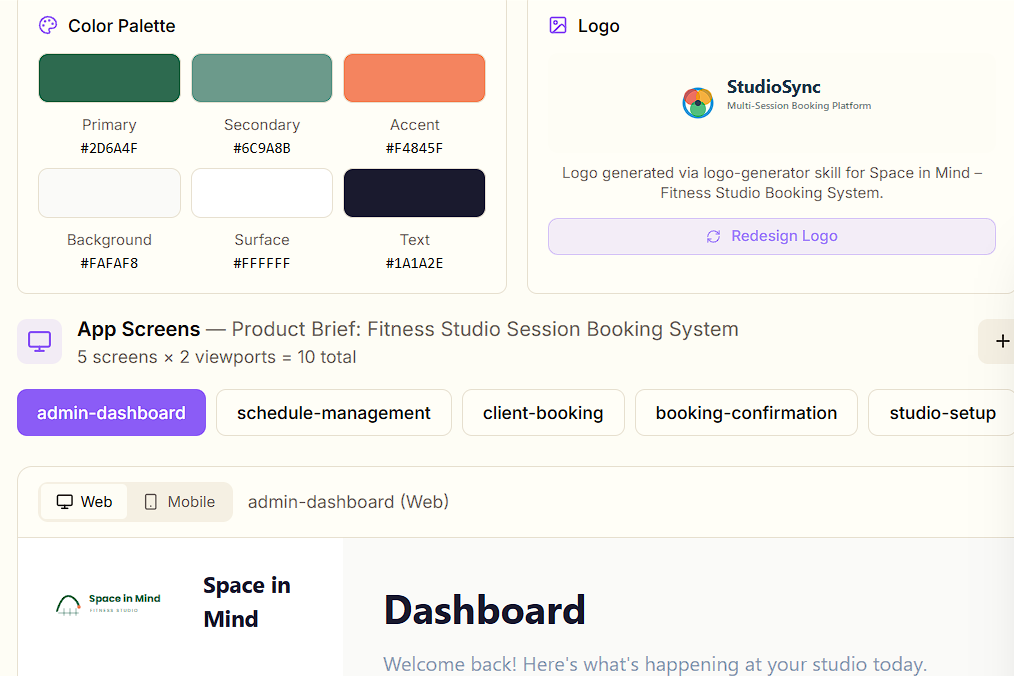Switch to Mobile viewport
Image resolution: width=1014 pixels, height=676 pixels.
point(179,502)
